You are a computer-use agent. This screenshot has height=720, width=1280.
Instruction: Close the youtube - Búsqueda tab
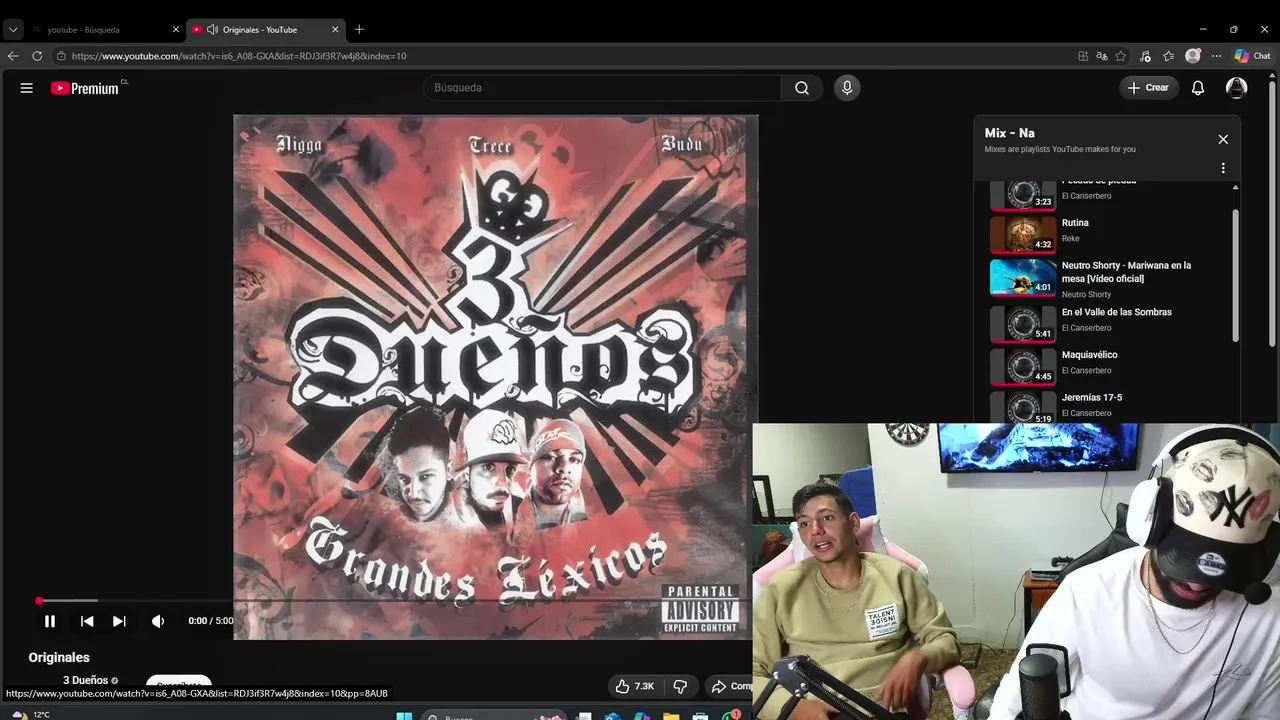tap(176, 30)
